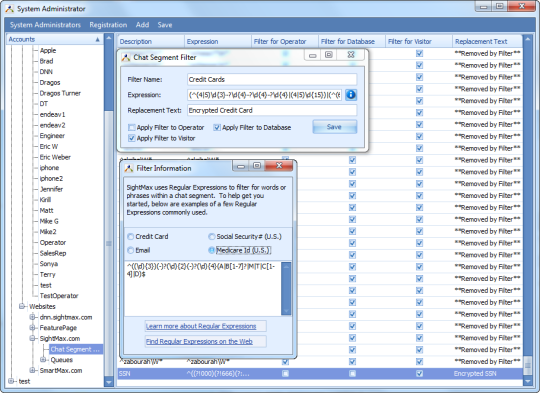Expand the SmartMax.com tree node
Viewport: 540px width, 393px height.
[x=32, y=370]
